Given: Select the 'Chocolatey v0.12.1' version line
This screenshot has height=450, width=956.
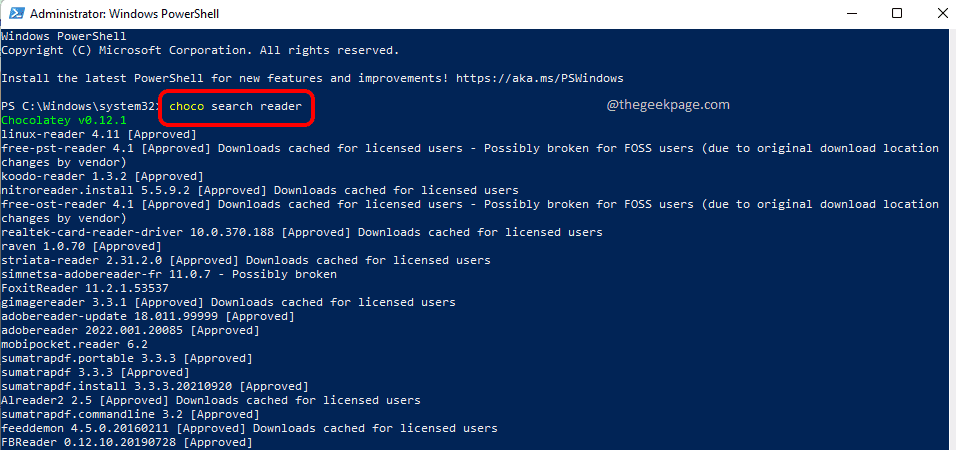Looking at the screenshot, I should tap(63, 120).
